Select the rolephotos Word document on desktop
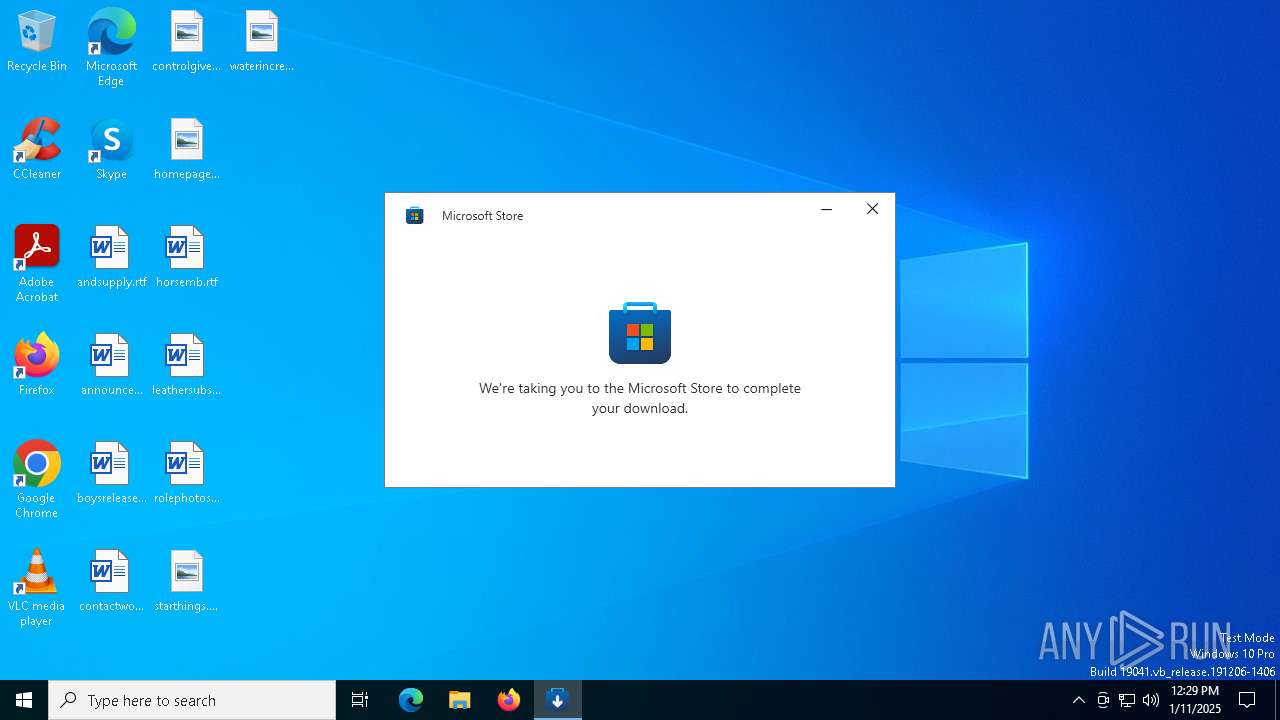1280x720 pixels. (186, 474)
